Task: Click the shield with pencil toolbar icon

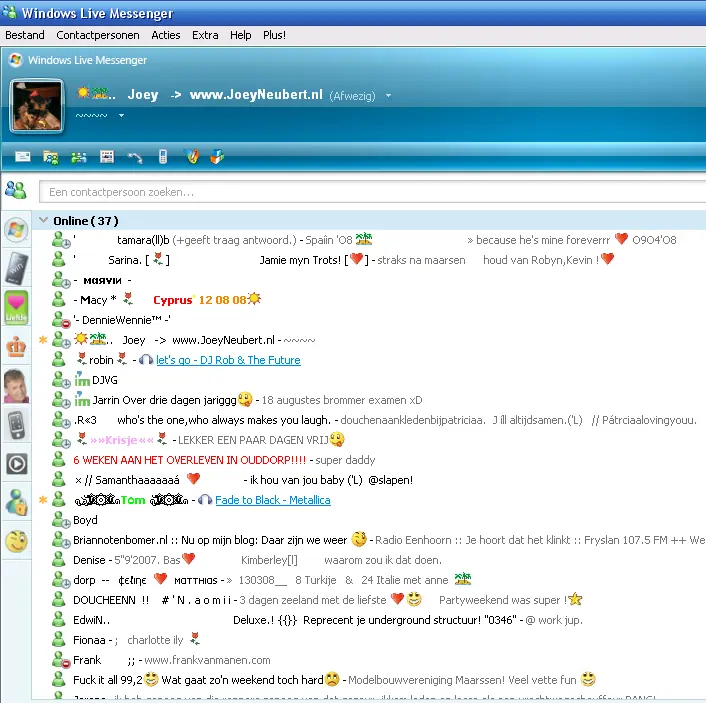Action: pyautogui.click(x=192, y=156)
